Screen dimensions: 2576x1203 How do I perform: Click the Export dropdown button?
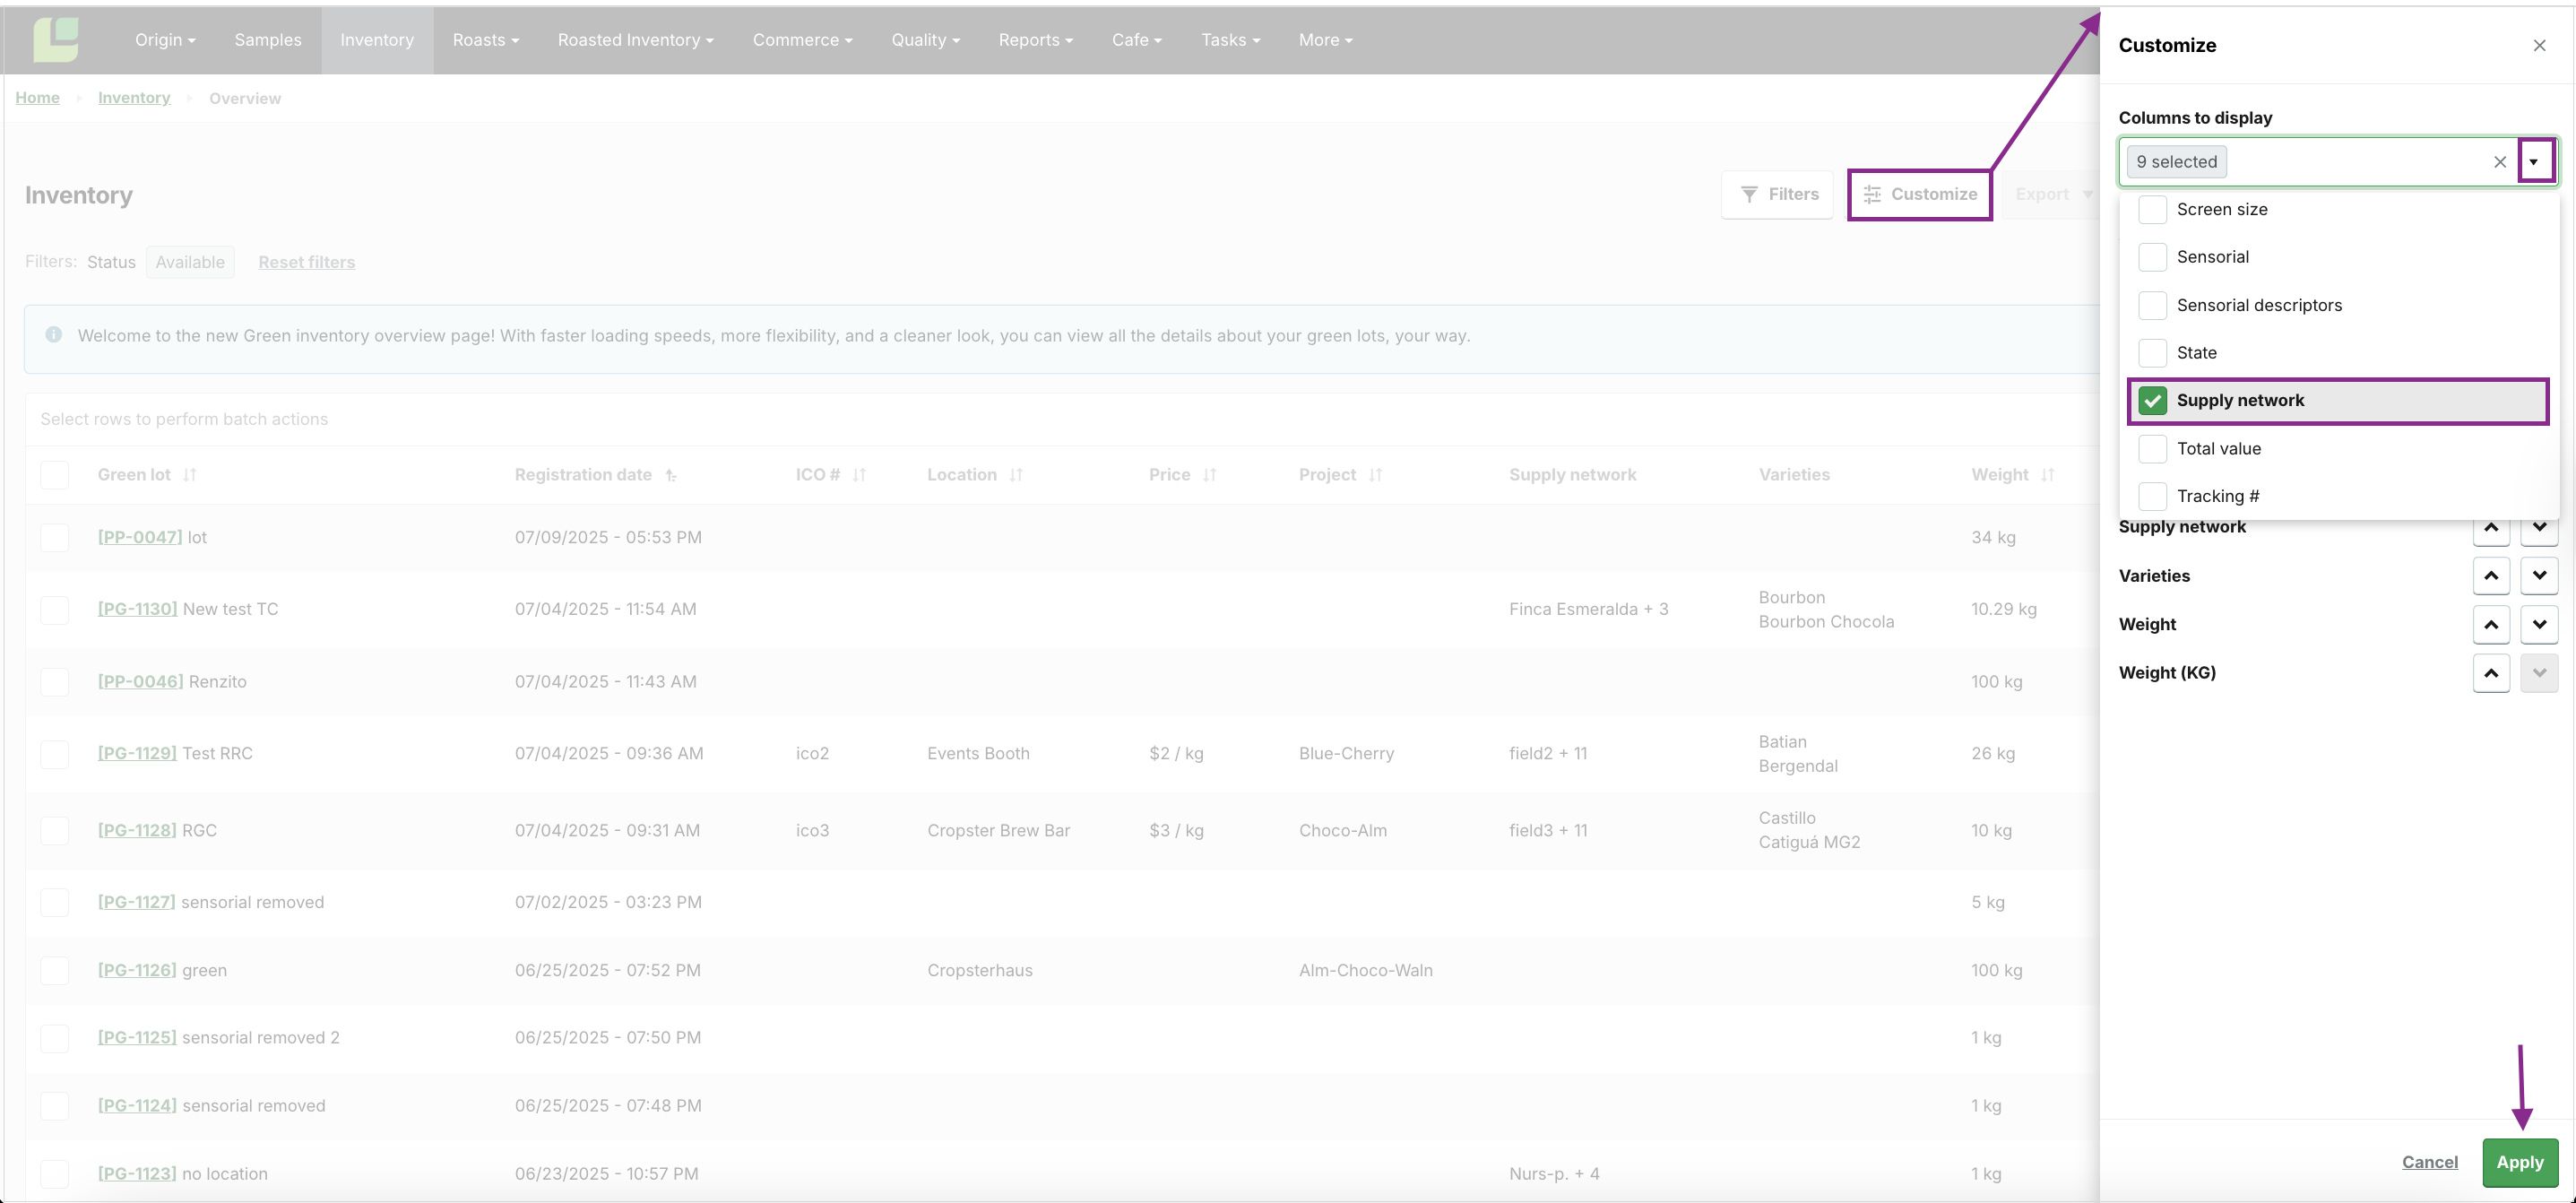tap(2053, 194)
